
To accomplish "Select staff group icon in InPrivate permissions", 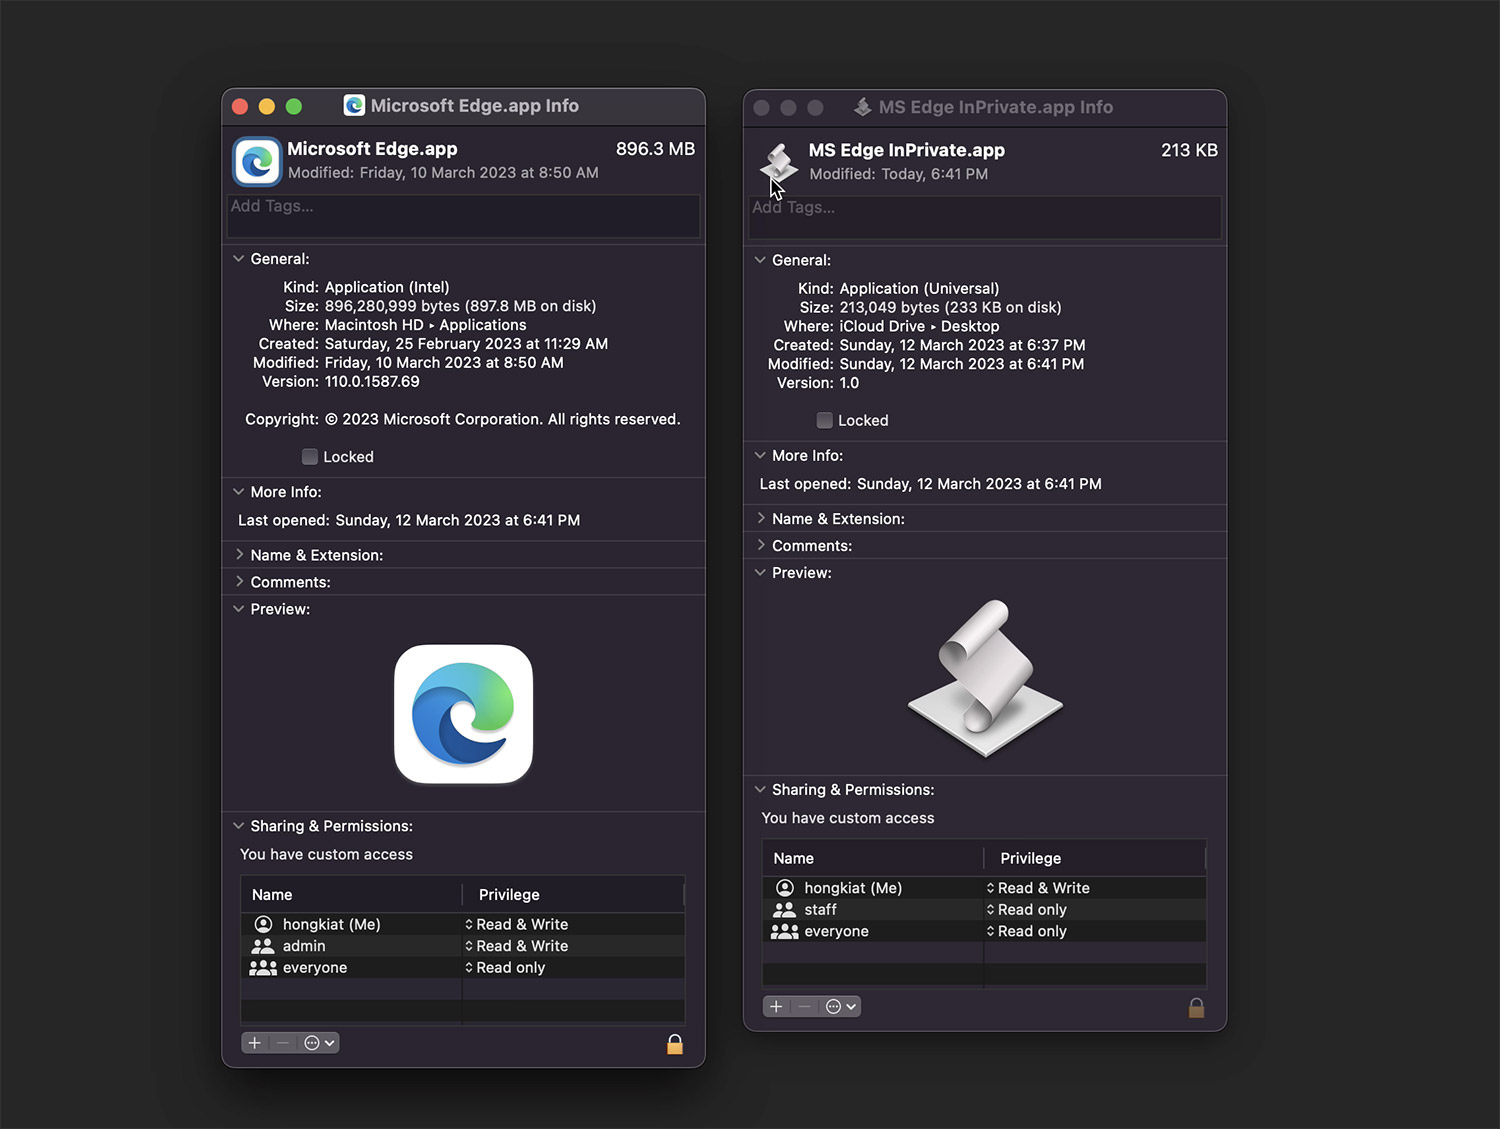I will [x=785, y=910].
